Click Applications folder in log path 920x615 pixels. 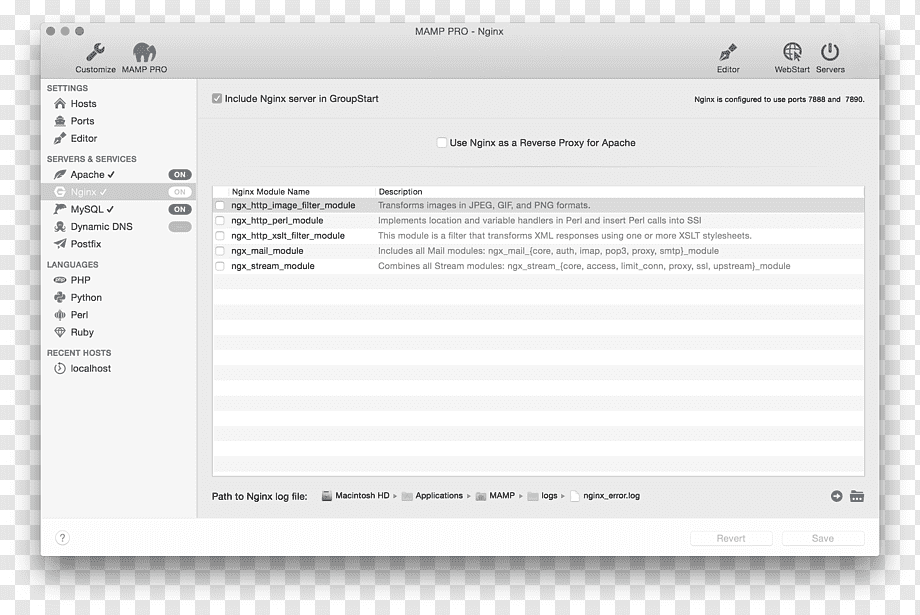point(432,496)
